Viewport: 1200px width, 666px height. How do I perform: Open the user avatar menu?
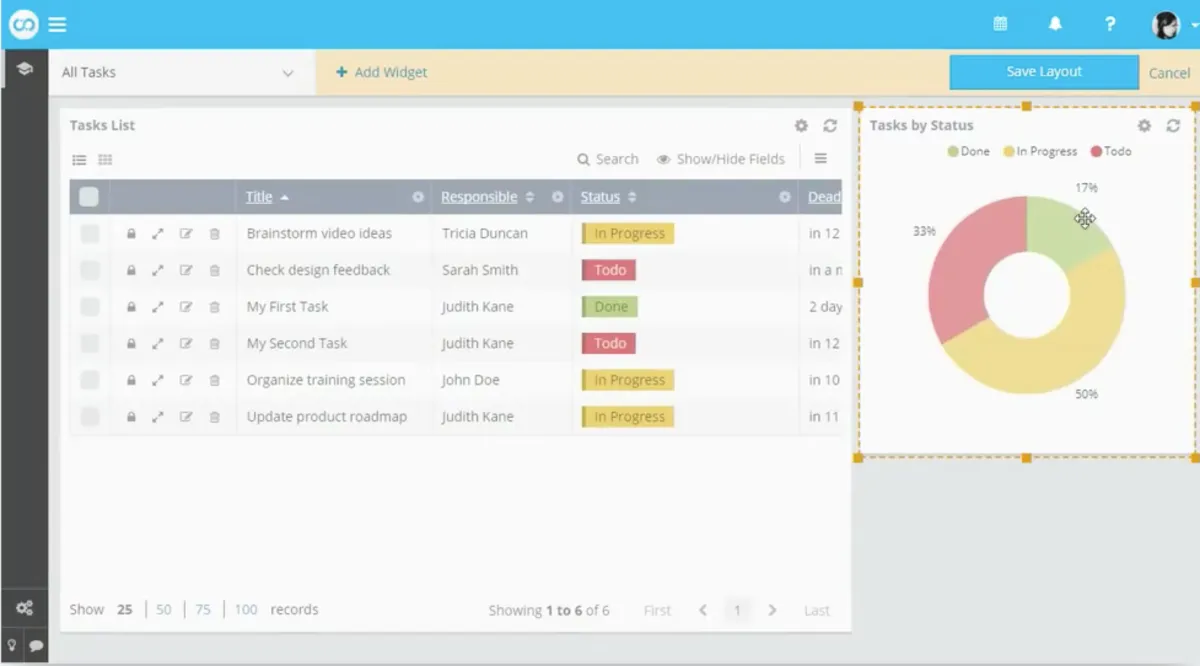1166,25
